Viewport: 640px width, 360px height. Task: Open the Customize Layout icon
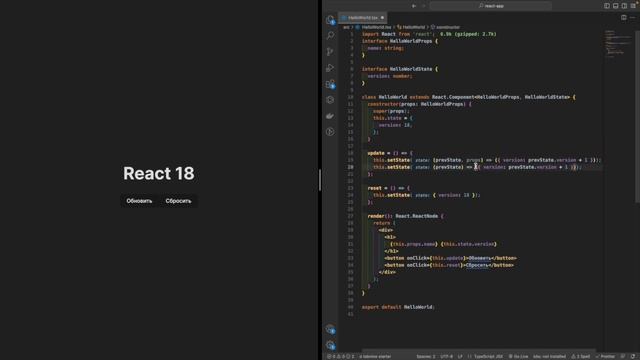coord(633,6)
